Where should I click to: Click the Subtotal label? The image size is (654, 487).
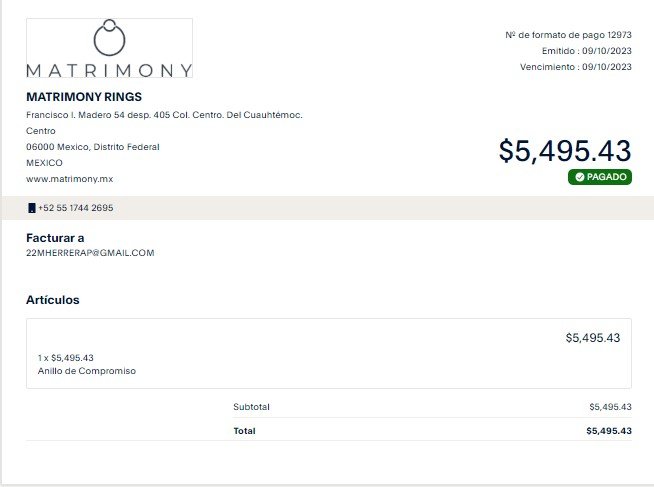point(252,407)
